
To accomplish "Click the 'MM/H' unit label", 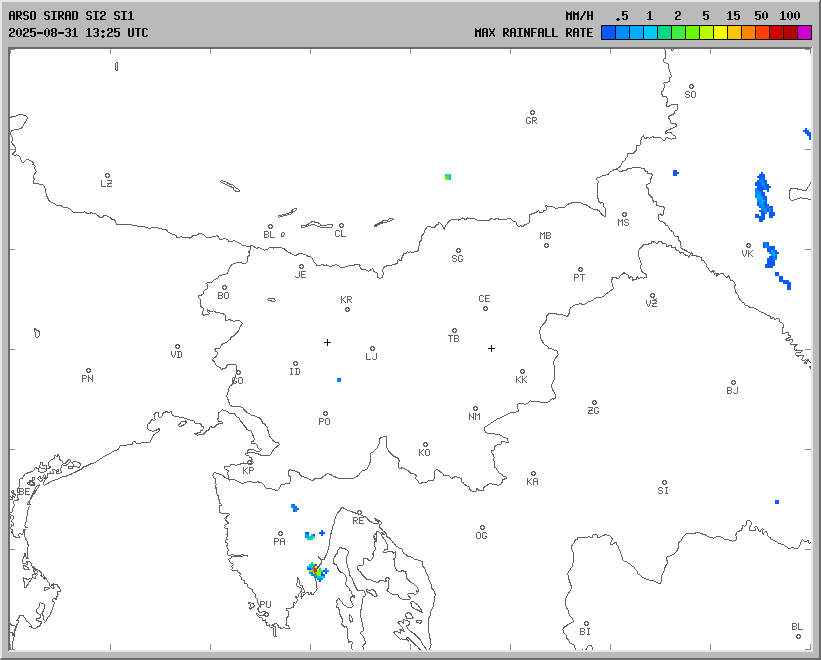I will click(579, 16).
